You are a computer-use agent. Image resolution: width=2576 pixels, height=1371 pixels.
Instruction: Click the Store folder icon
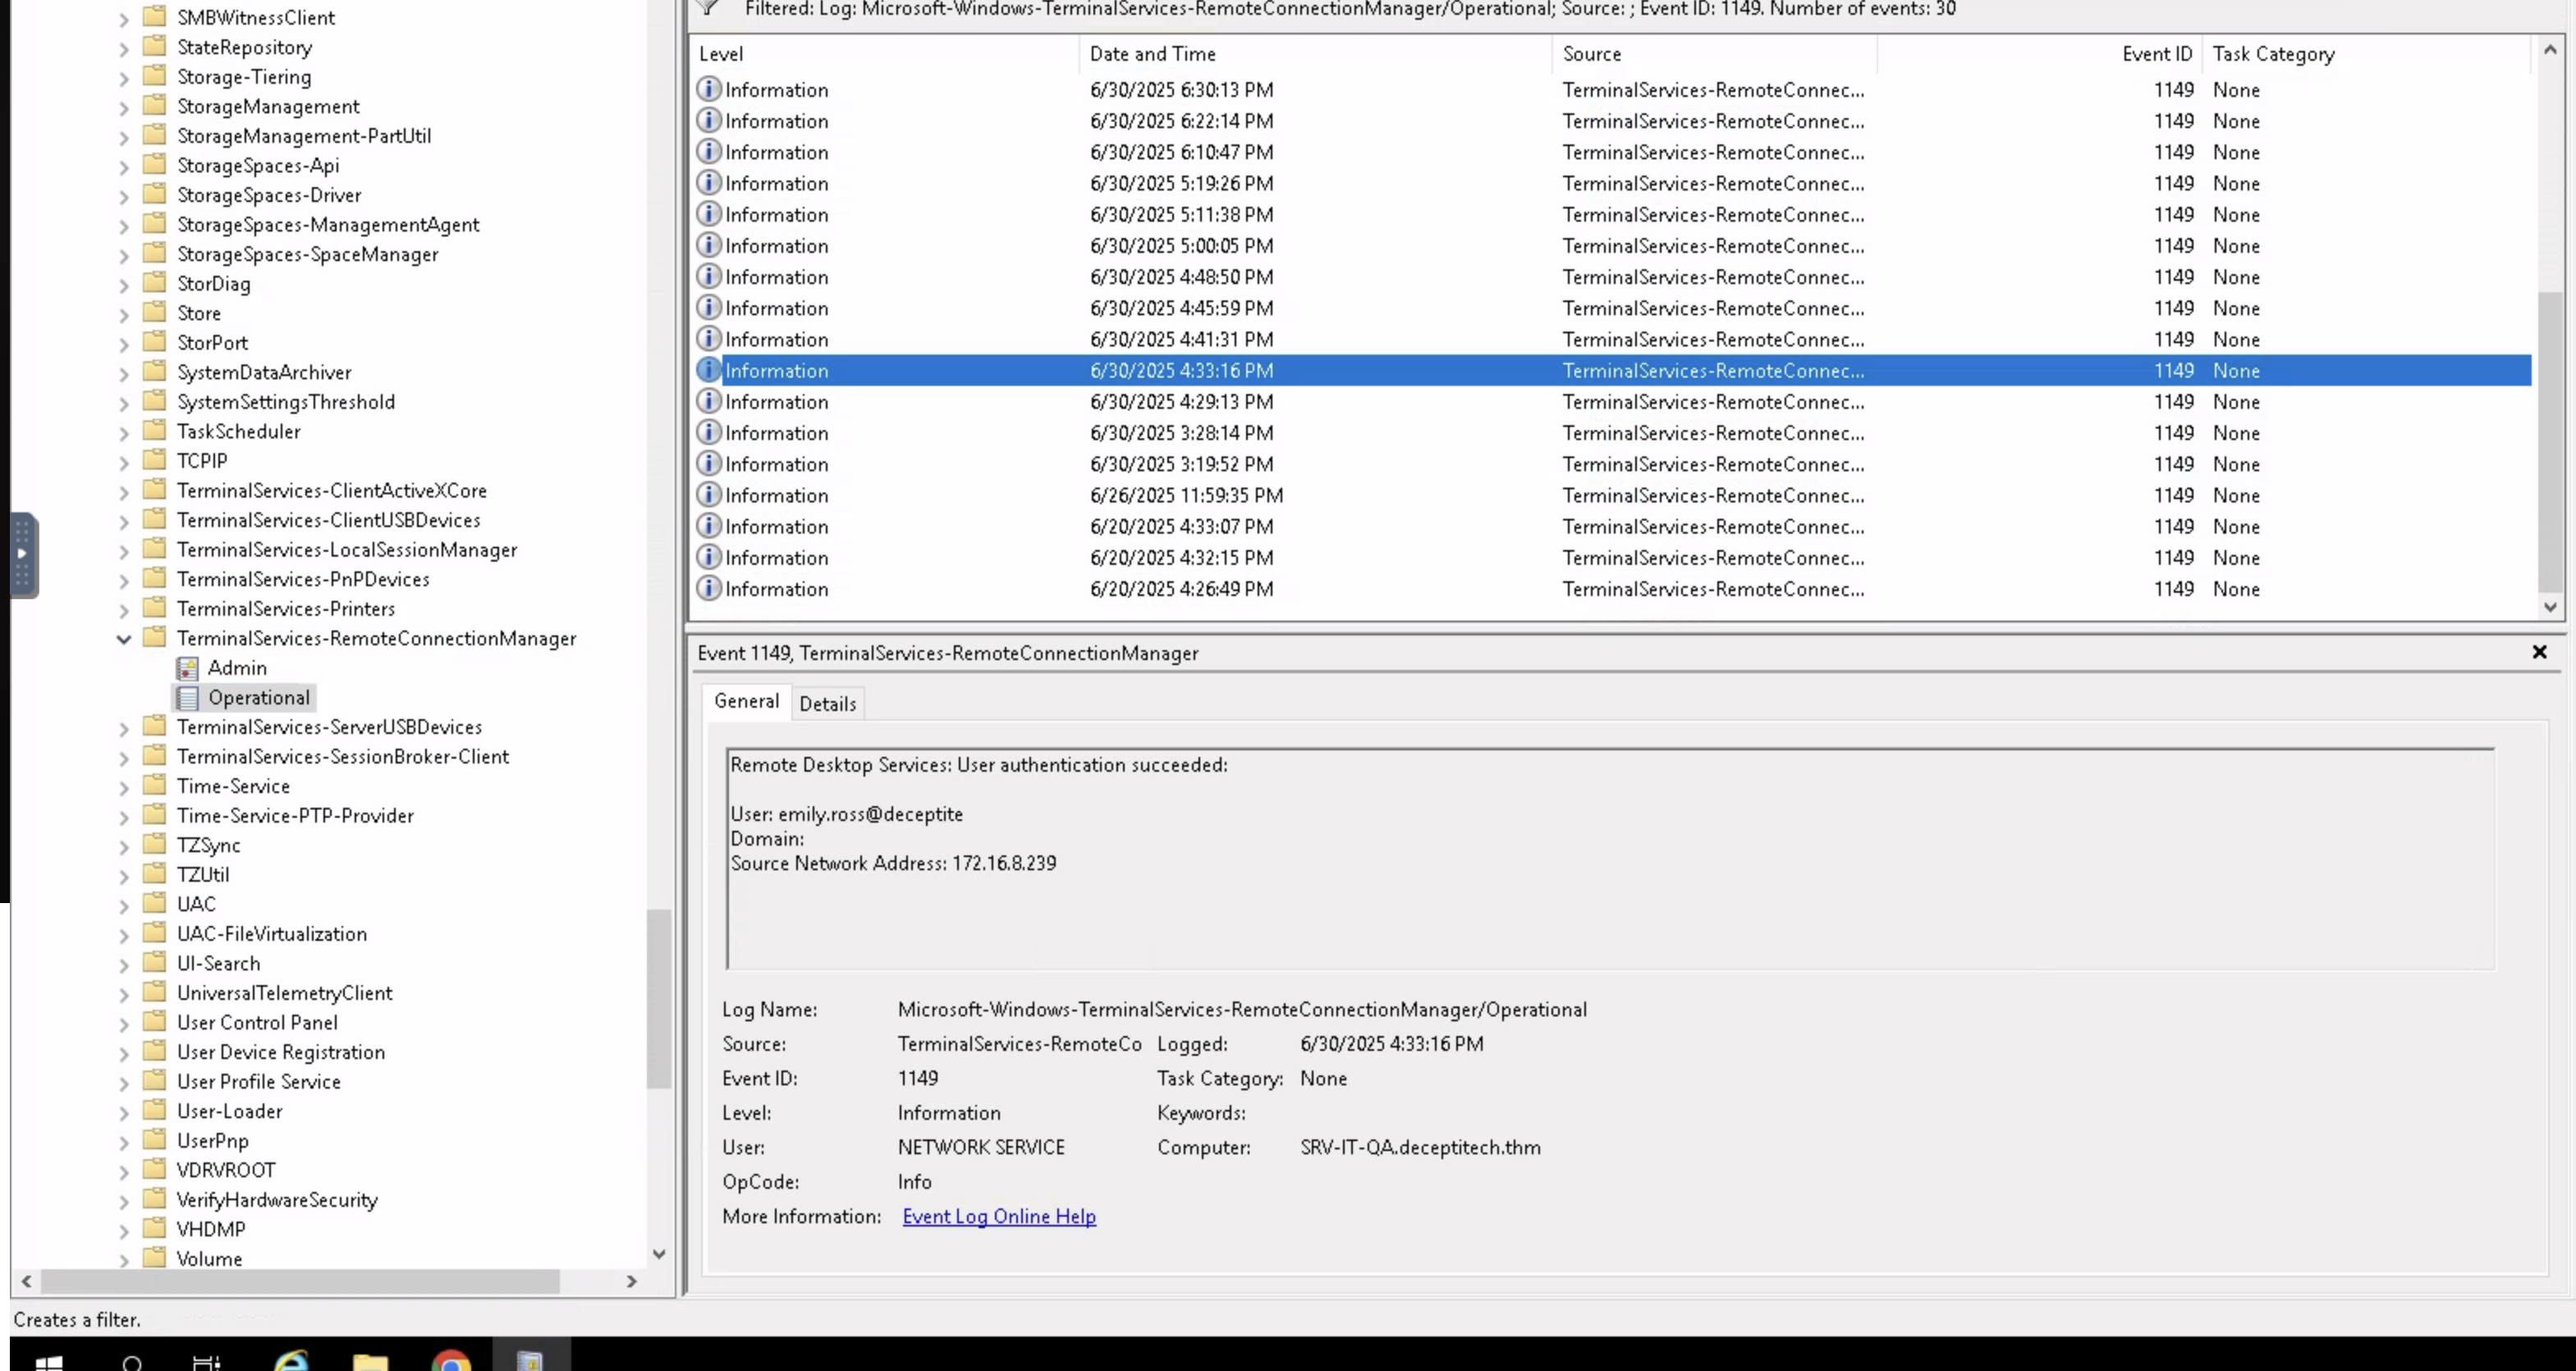(154, 313)
